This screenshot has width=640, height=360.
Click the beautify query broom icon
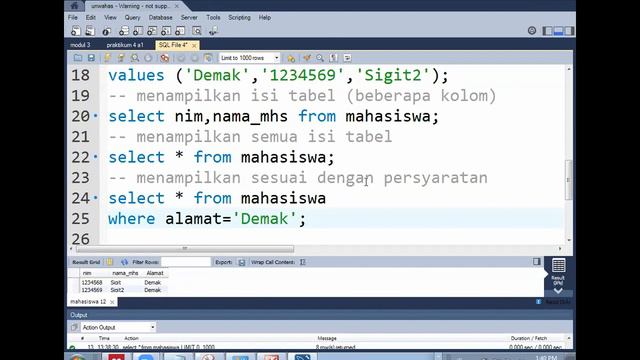pyautogui.click(x=307, y=58)
